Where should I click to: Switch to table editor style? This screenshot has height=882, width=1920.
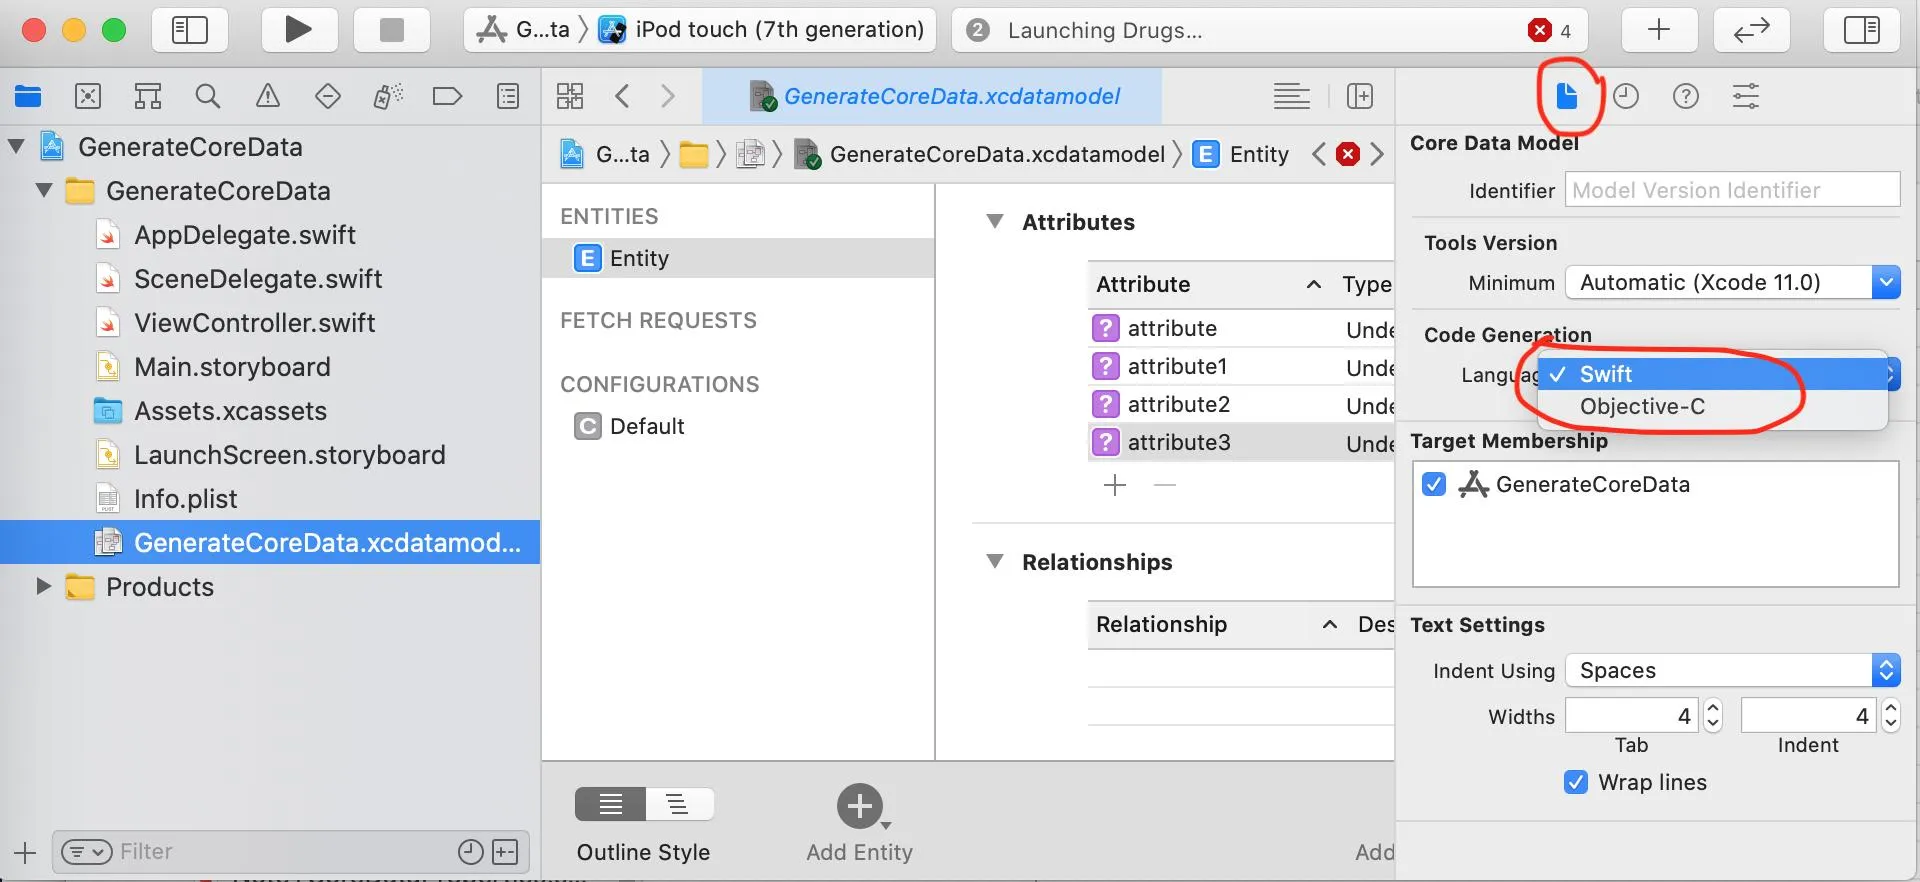click(610, 804)
